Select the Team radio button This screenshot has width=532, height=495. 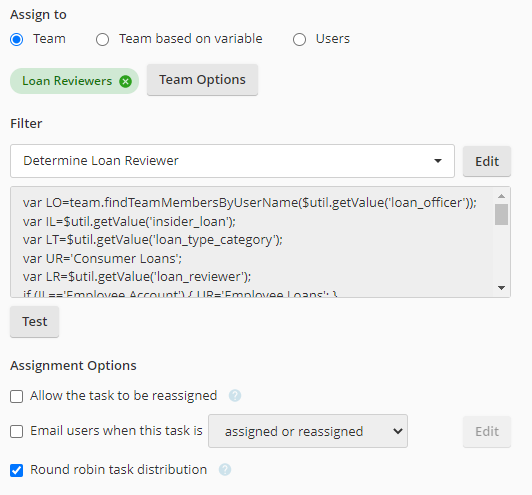17,39
